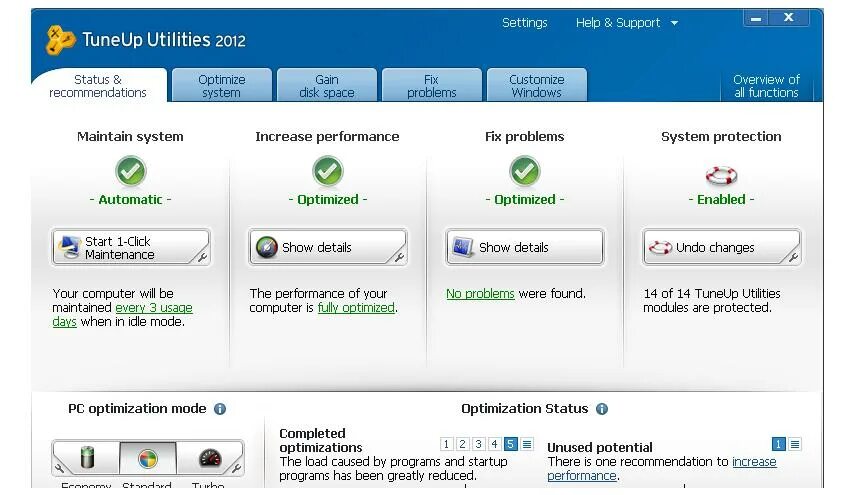The image size is (849, 495).
Task: Open wrench settings on 1-Click Maintenance button
Action: [x=203, y=257]
